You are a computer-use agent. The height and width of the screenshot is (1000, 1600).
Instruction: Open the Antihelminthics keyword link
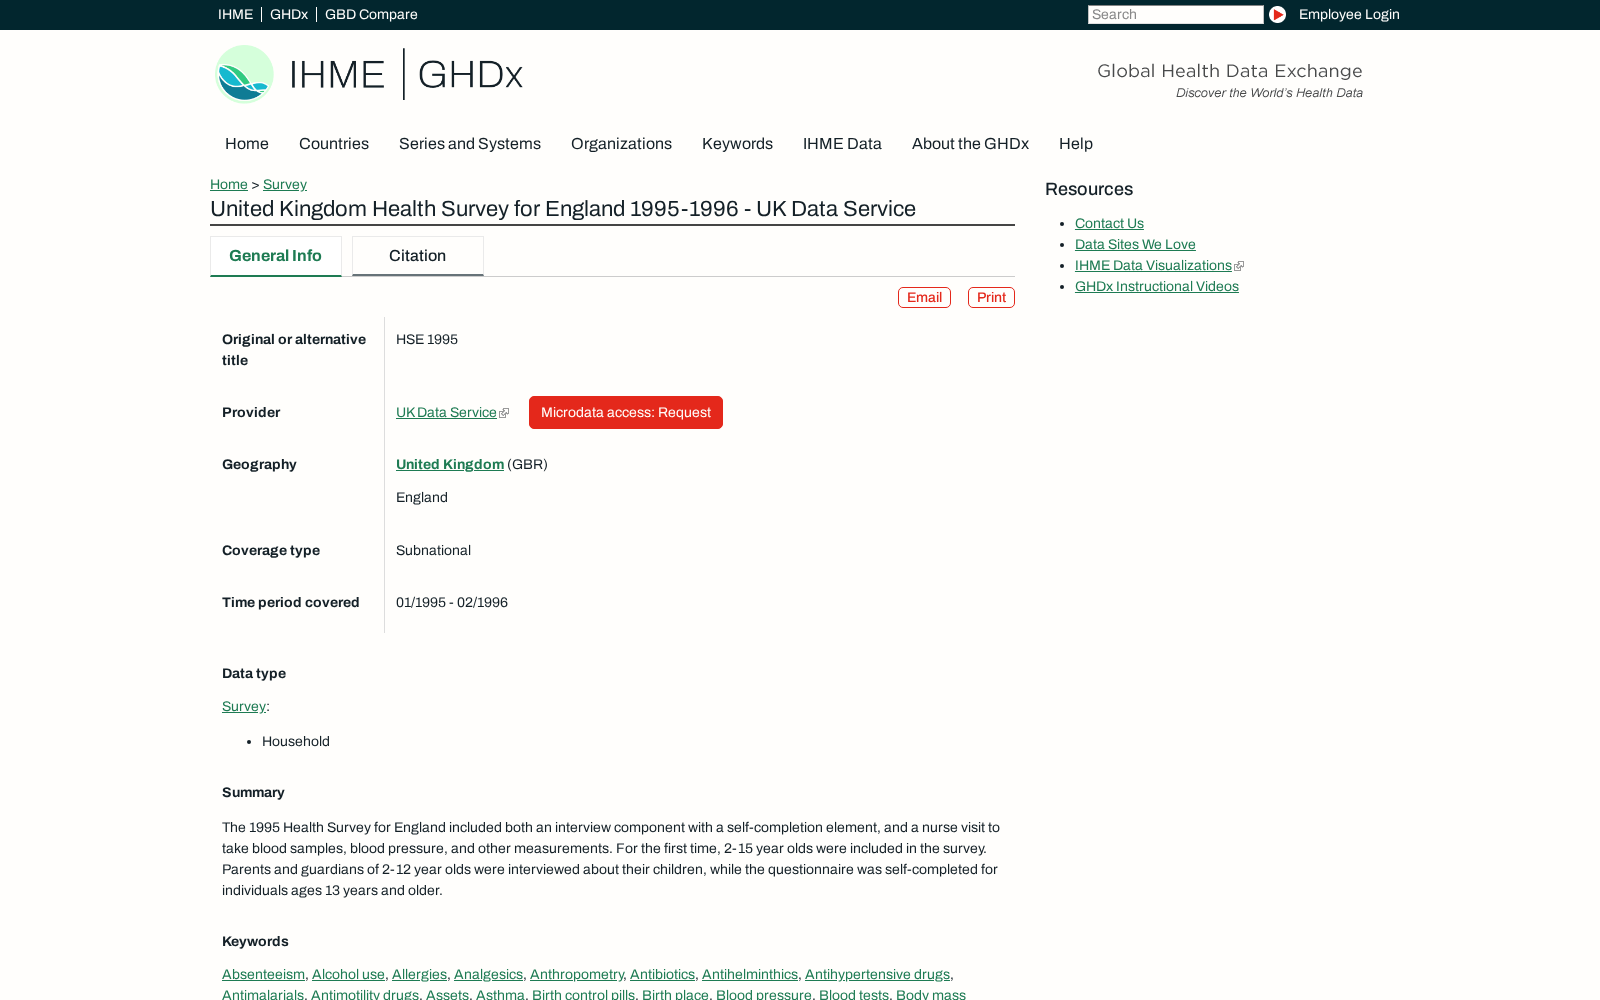750,974
